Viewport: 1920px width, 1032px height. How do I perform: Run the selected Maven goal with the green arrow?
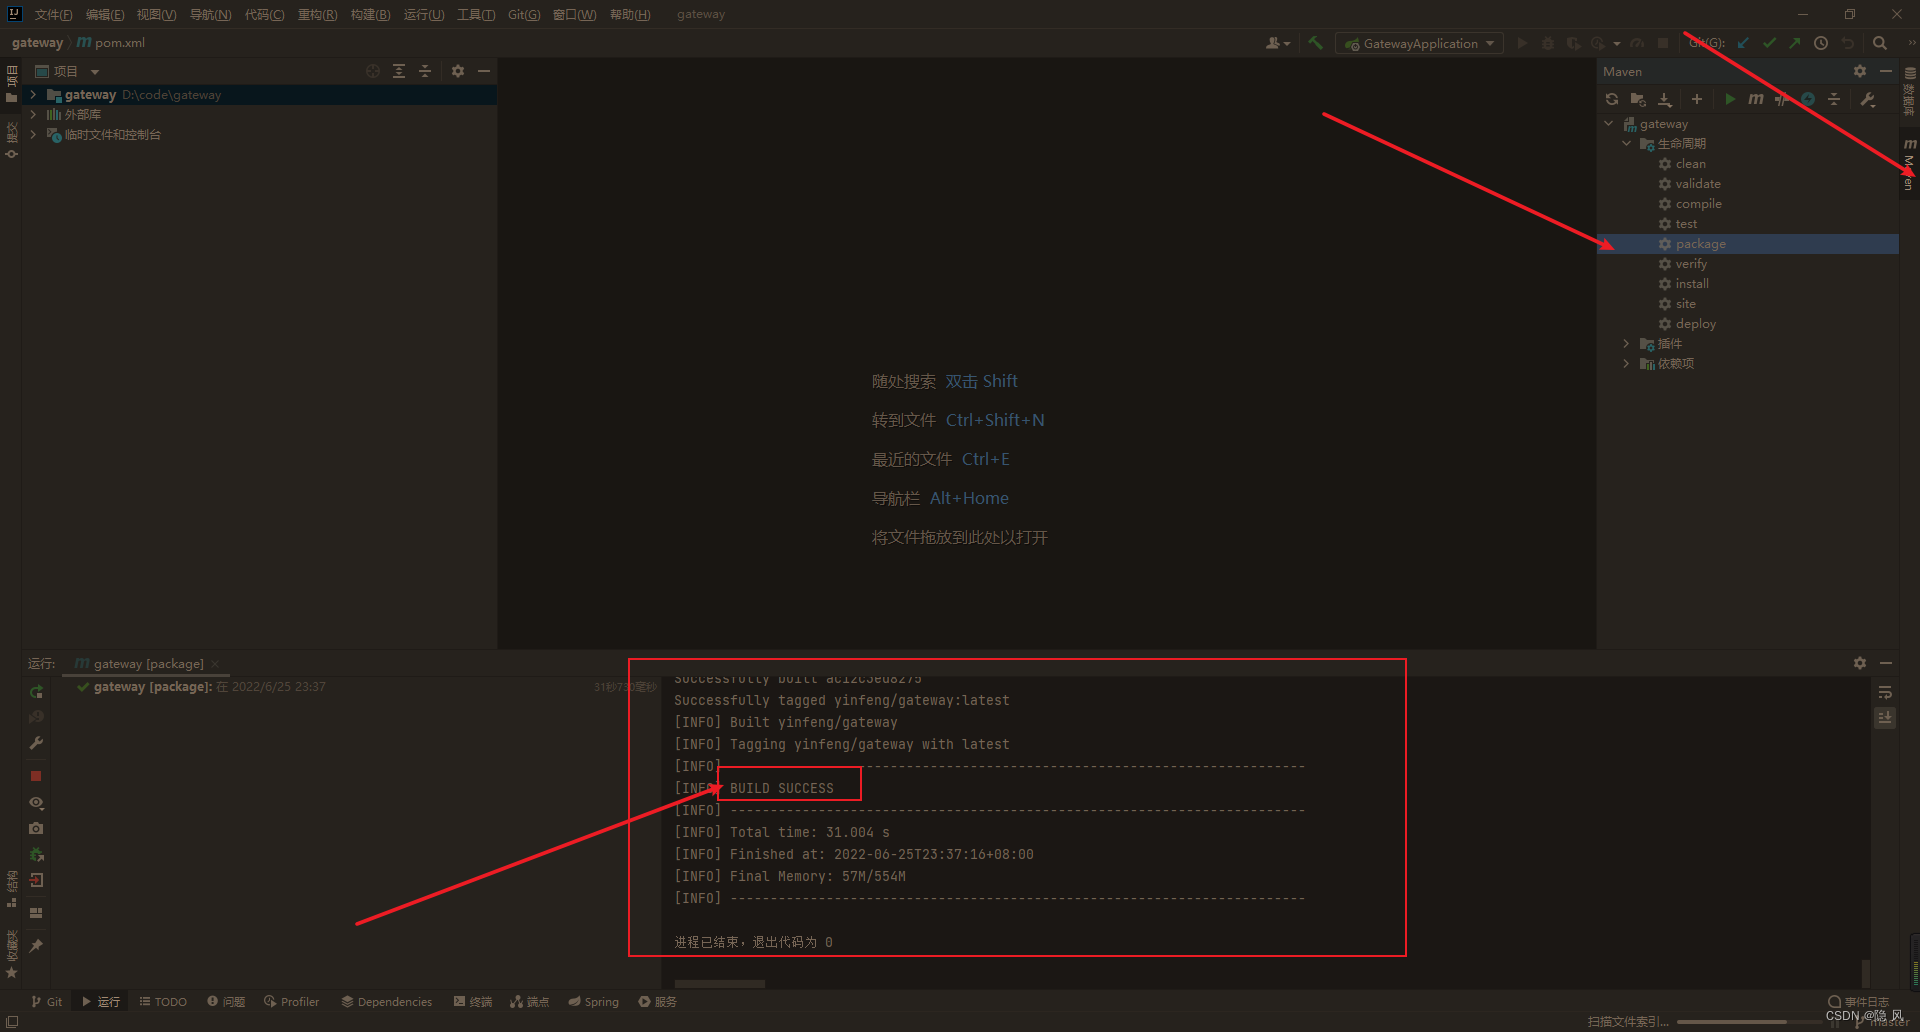pyautogui.click(x=1730, y=99)
